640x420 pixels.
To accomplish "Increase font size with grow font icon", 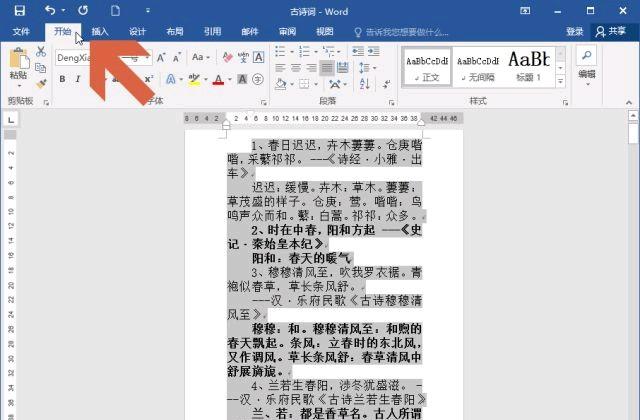I will click(x=161, y=58).
